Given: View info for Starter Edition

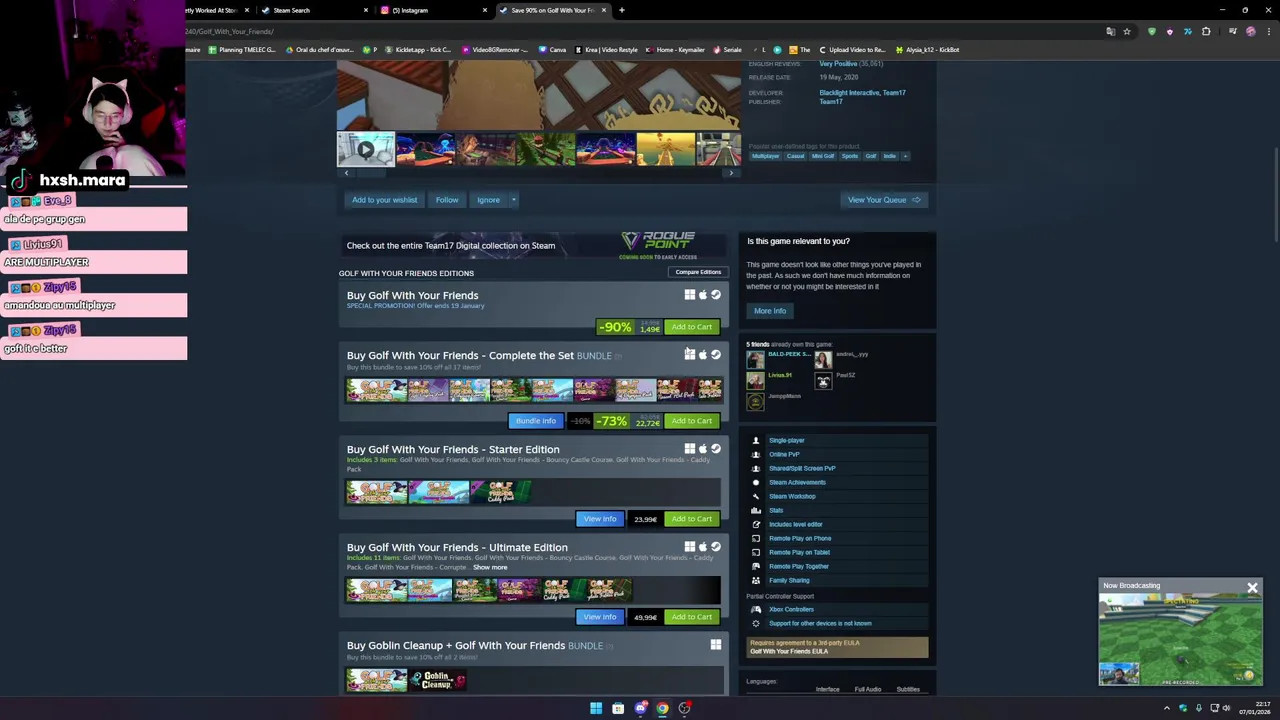Looking at the screenshot, I should point(600,519).
